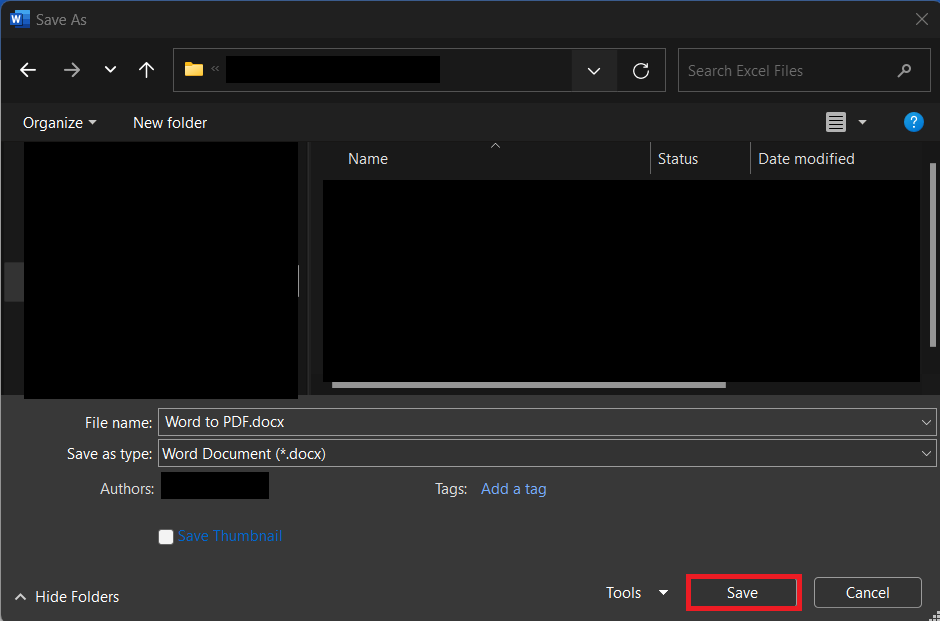This screenshot has width=940, height=621.
Task: Click the horizontal scrollbar of the file list
Action: click(x=529, y=385)
